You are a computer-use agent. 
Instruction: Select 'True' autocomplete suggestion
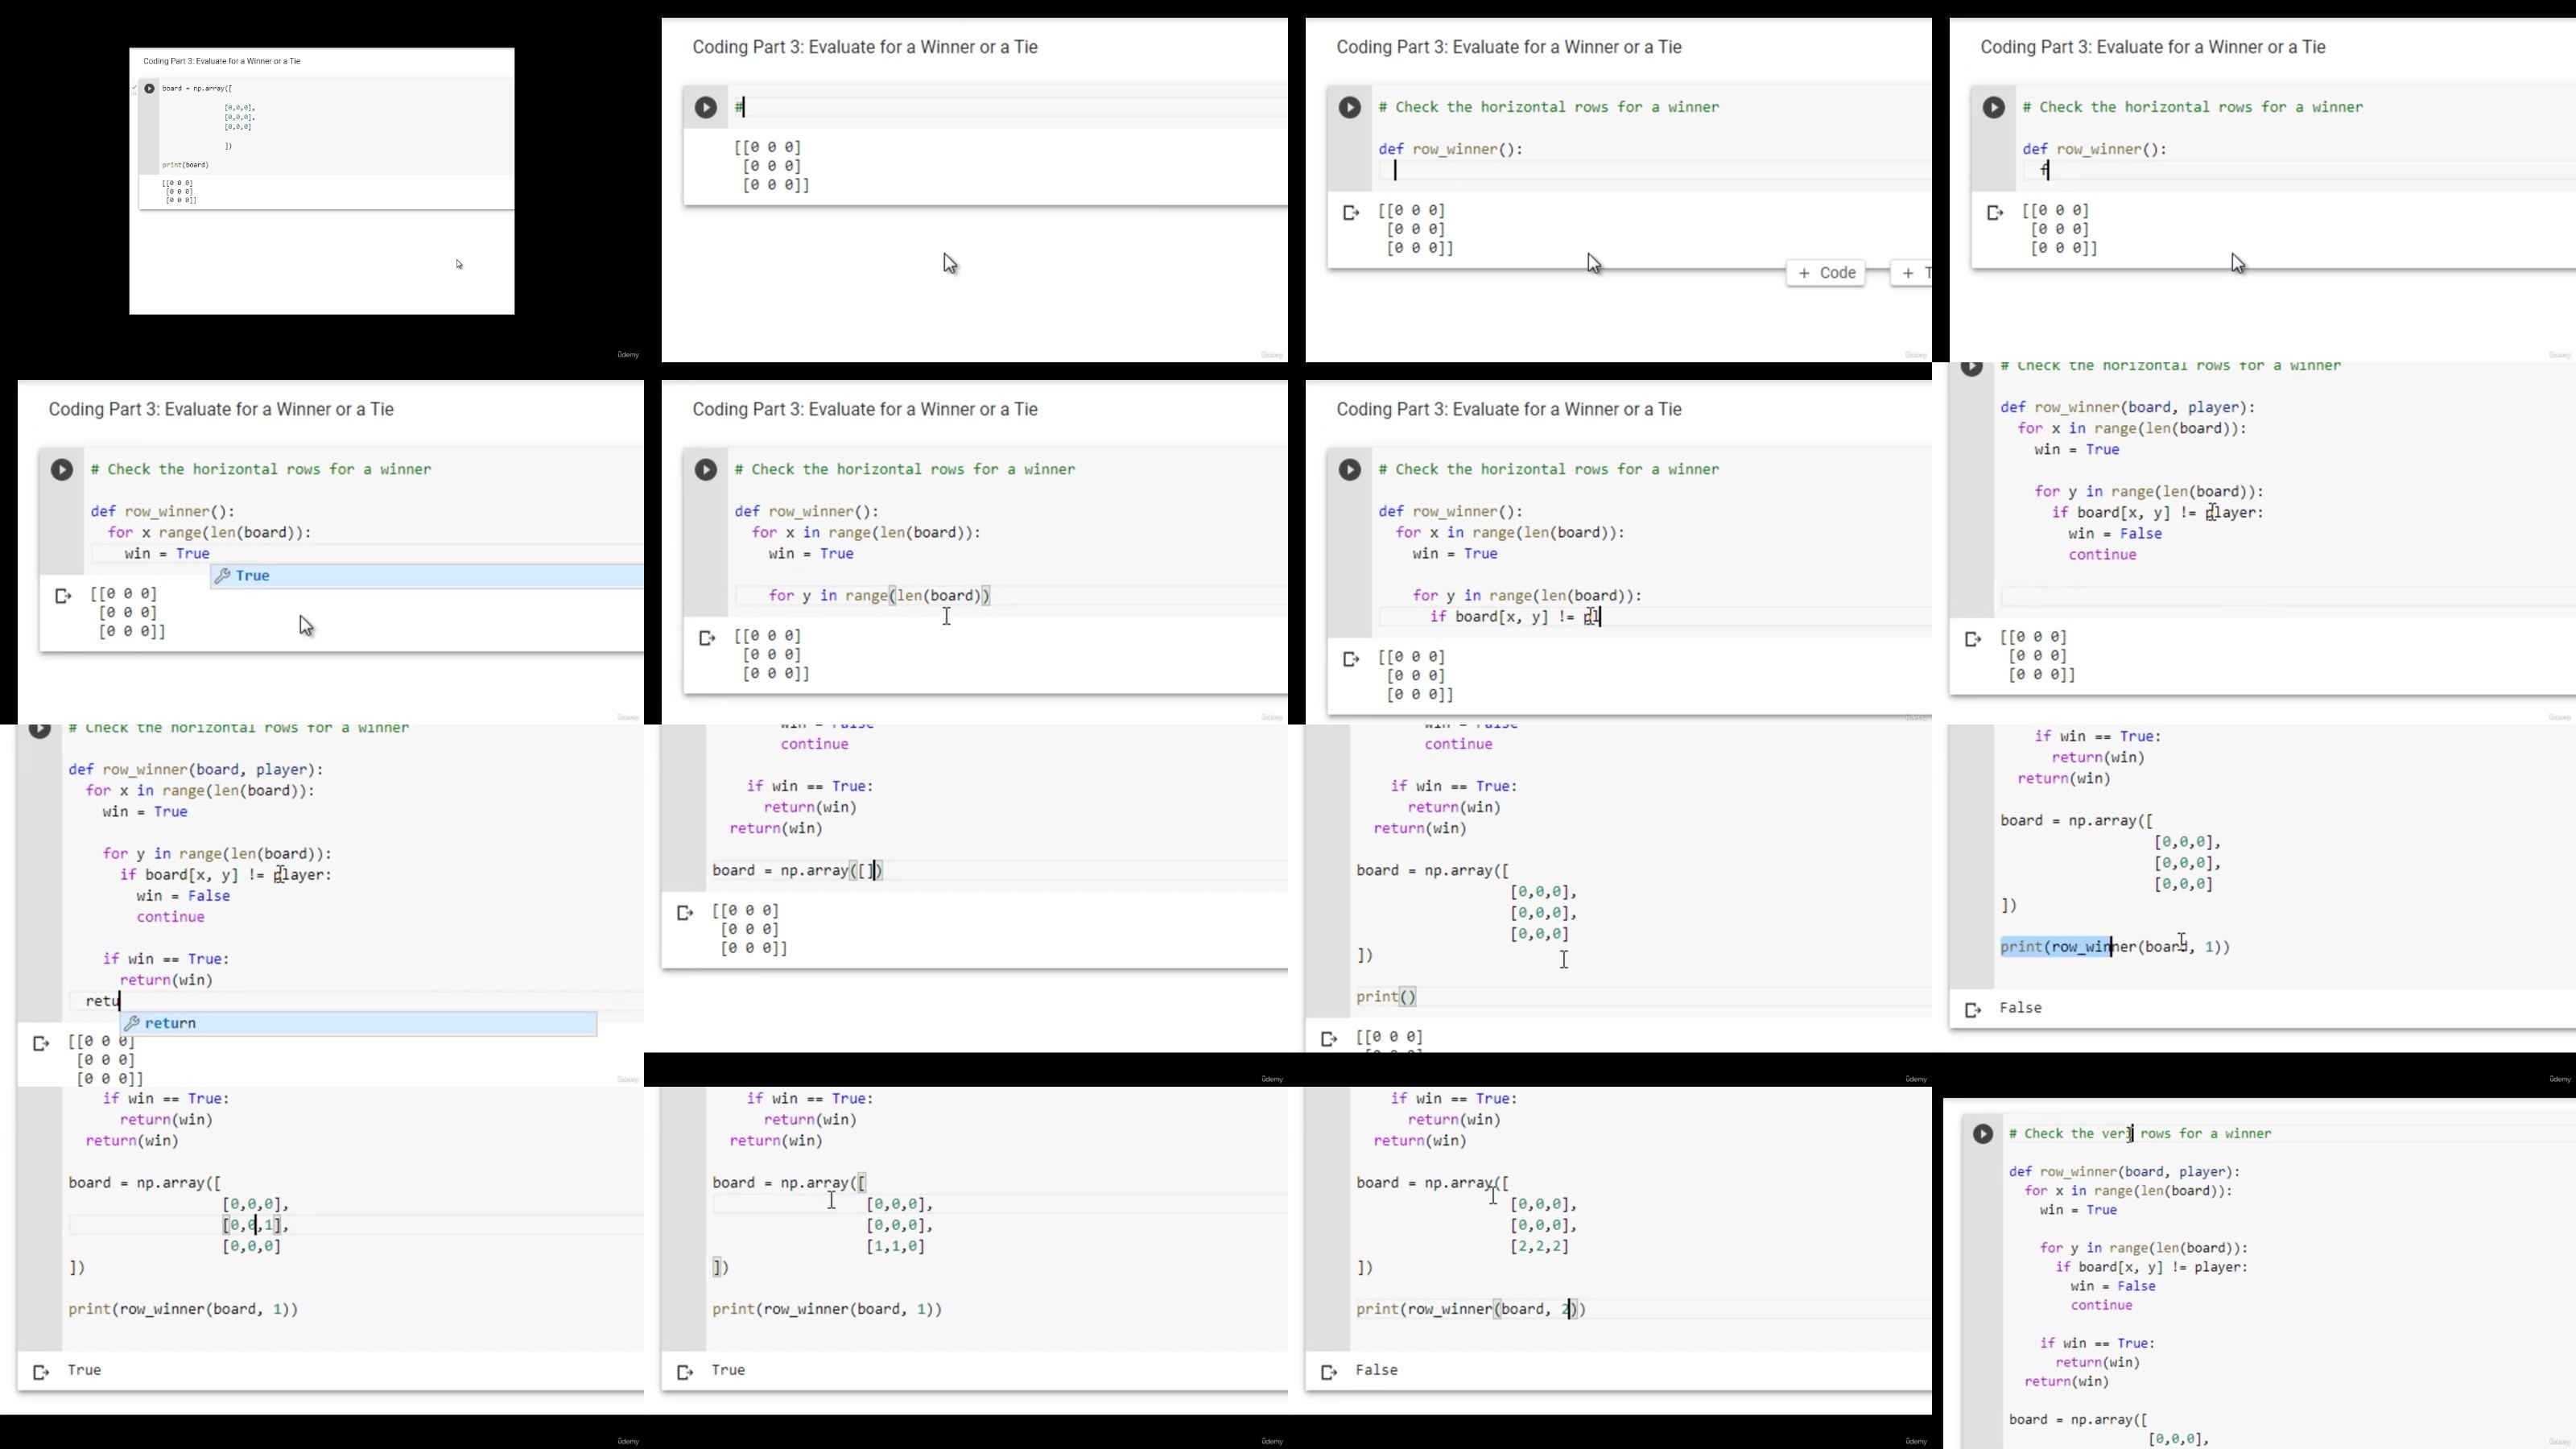click(427, 576)
